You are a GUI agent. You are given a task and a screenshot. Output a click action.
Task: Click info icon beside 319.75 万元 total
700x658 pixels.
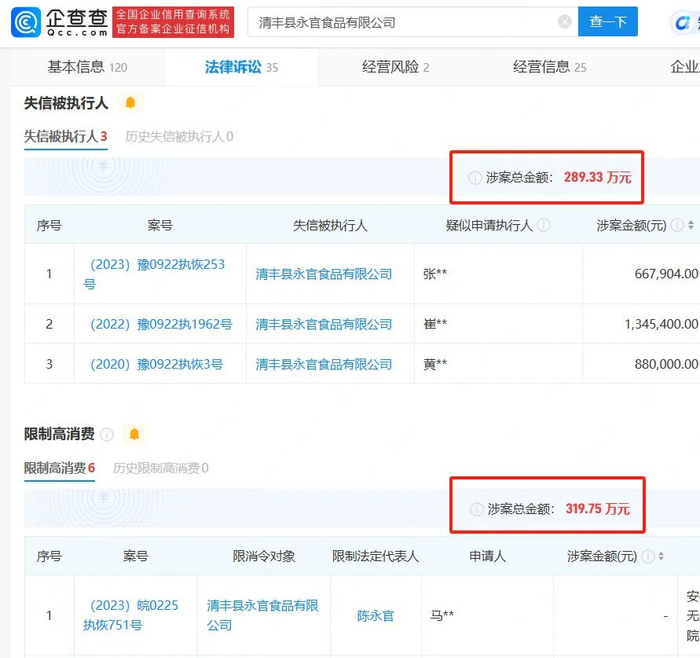click(x=476, y=509)
